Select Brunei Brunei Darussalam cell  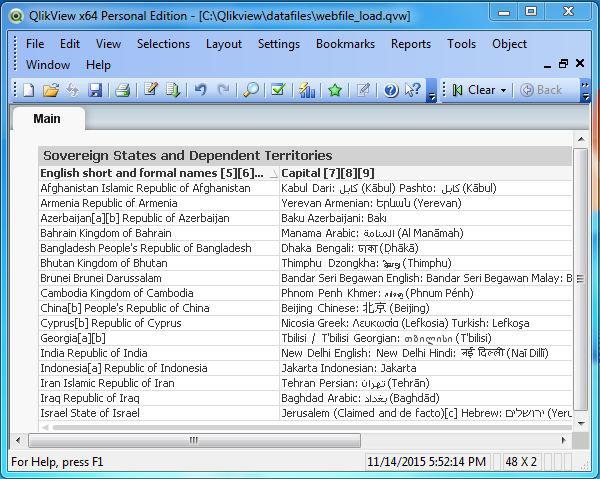coord(159,278)
